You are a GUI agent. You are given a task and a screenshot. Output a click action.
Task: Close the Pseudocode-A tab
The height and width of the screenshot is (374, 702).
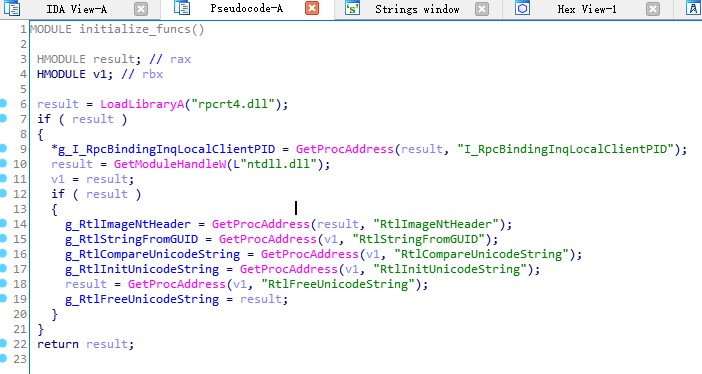click(312, 8)
